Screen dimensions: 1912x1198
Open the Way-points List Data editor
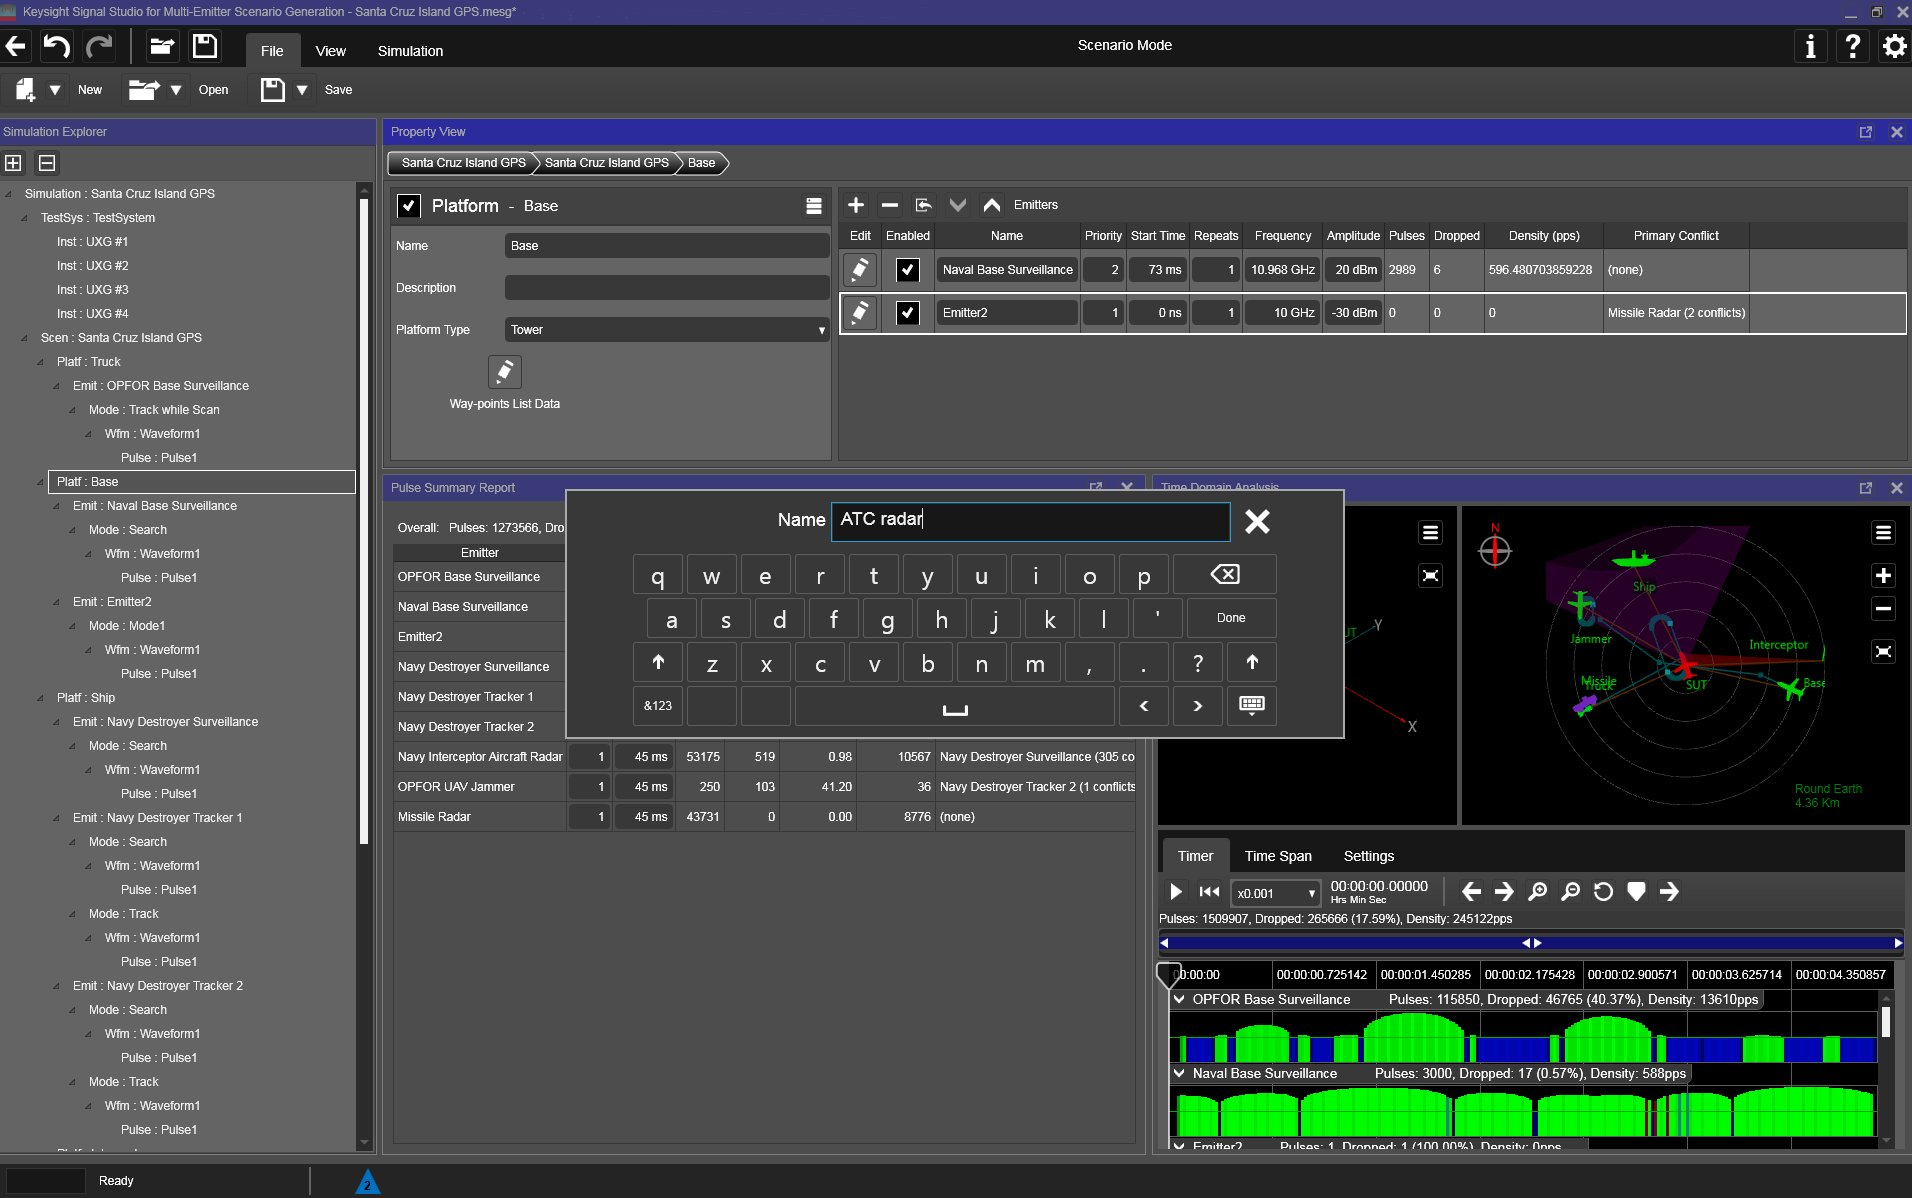(x=505, y=372)
